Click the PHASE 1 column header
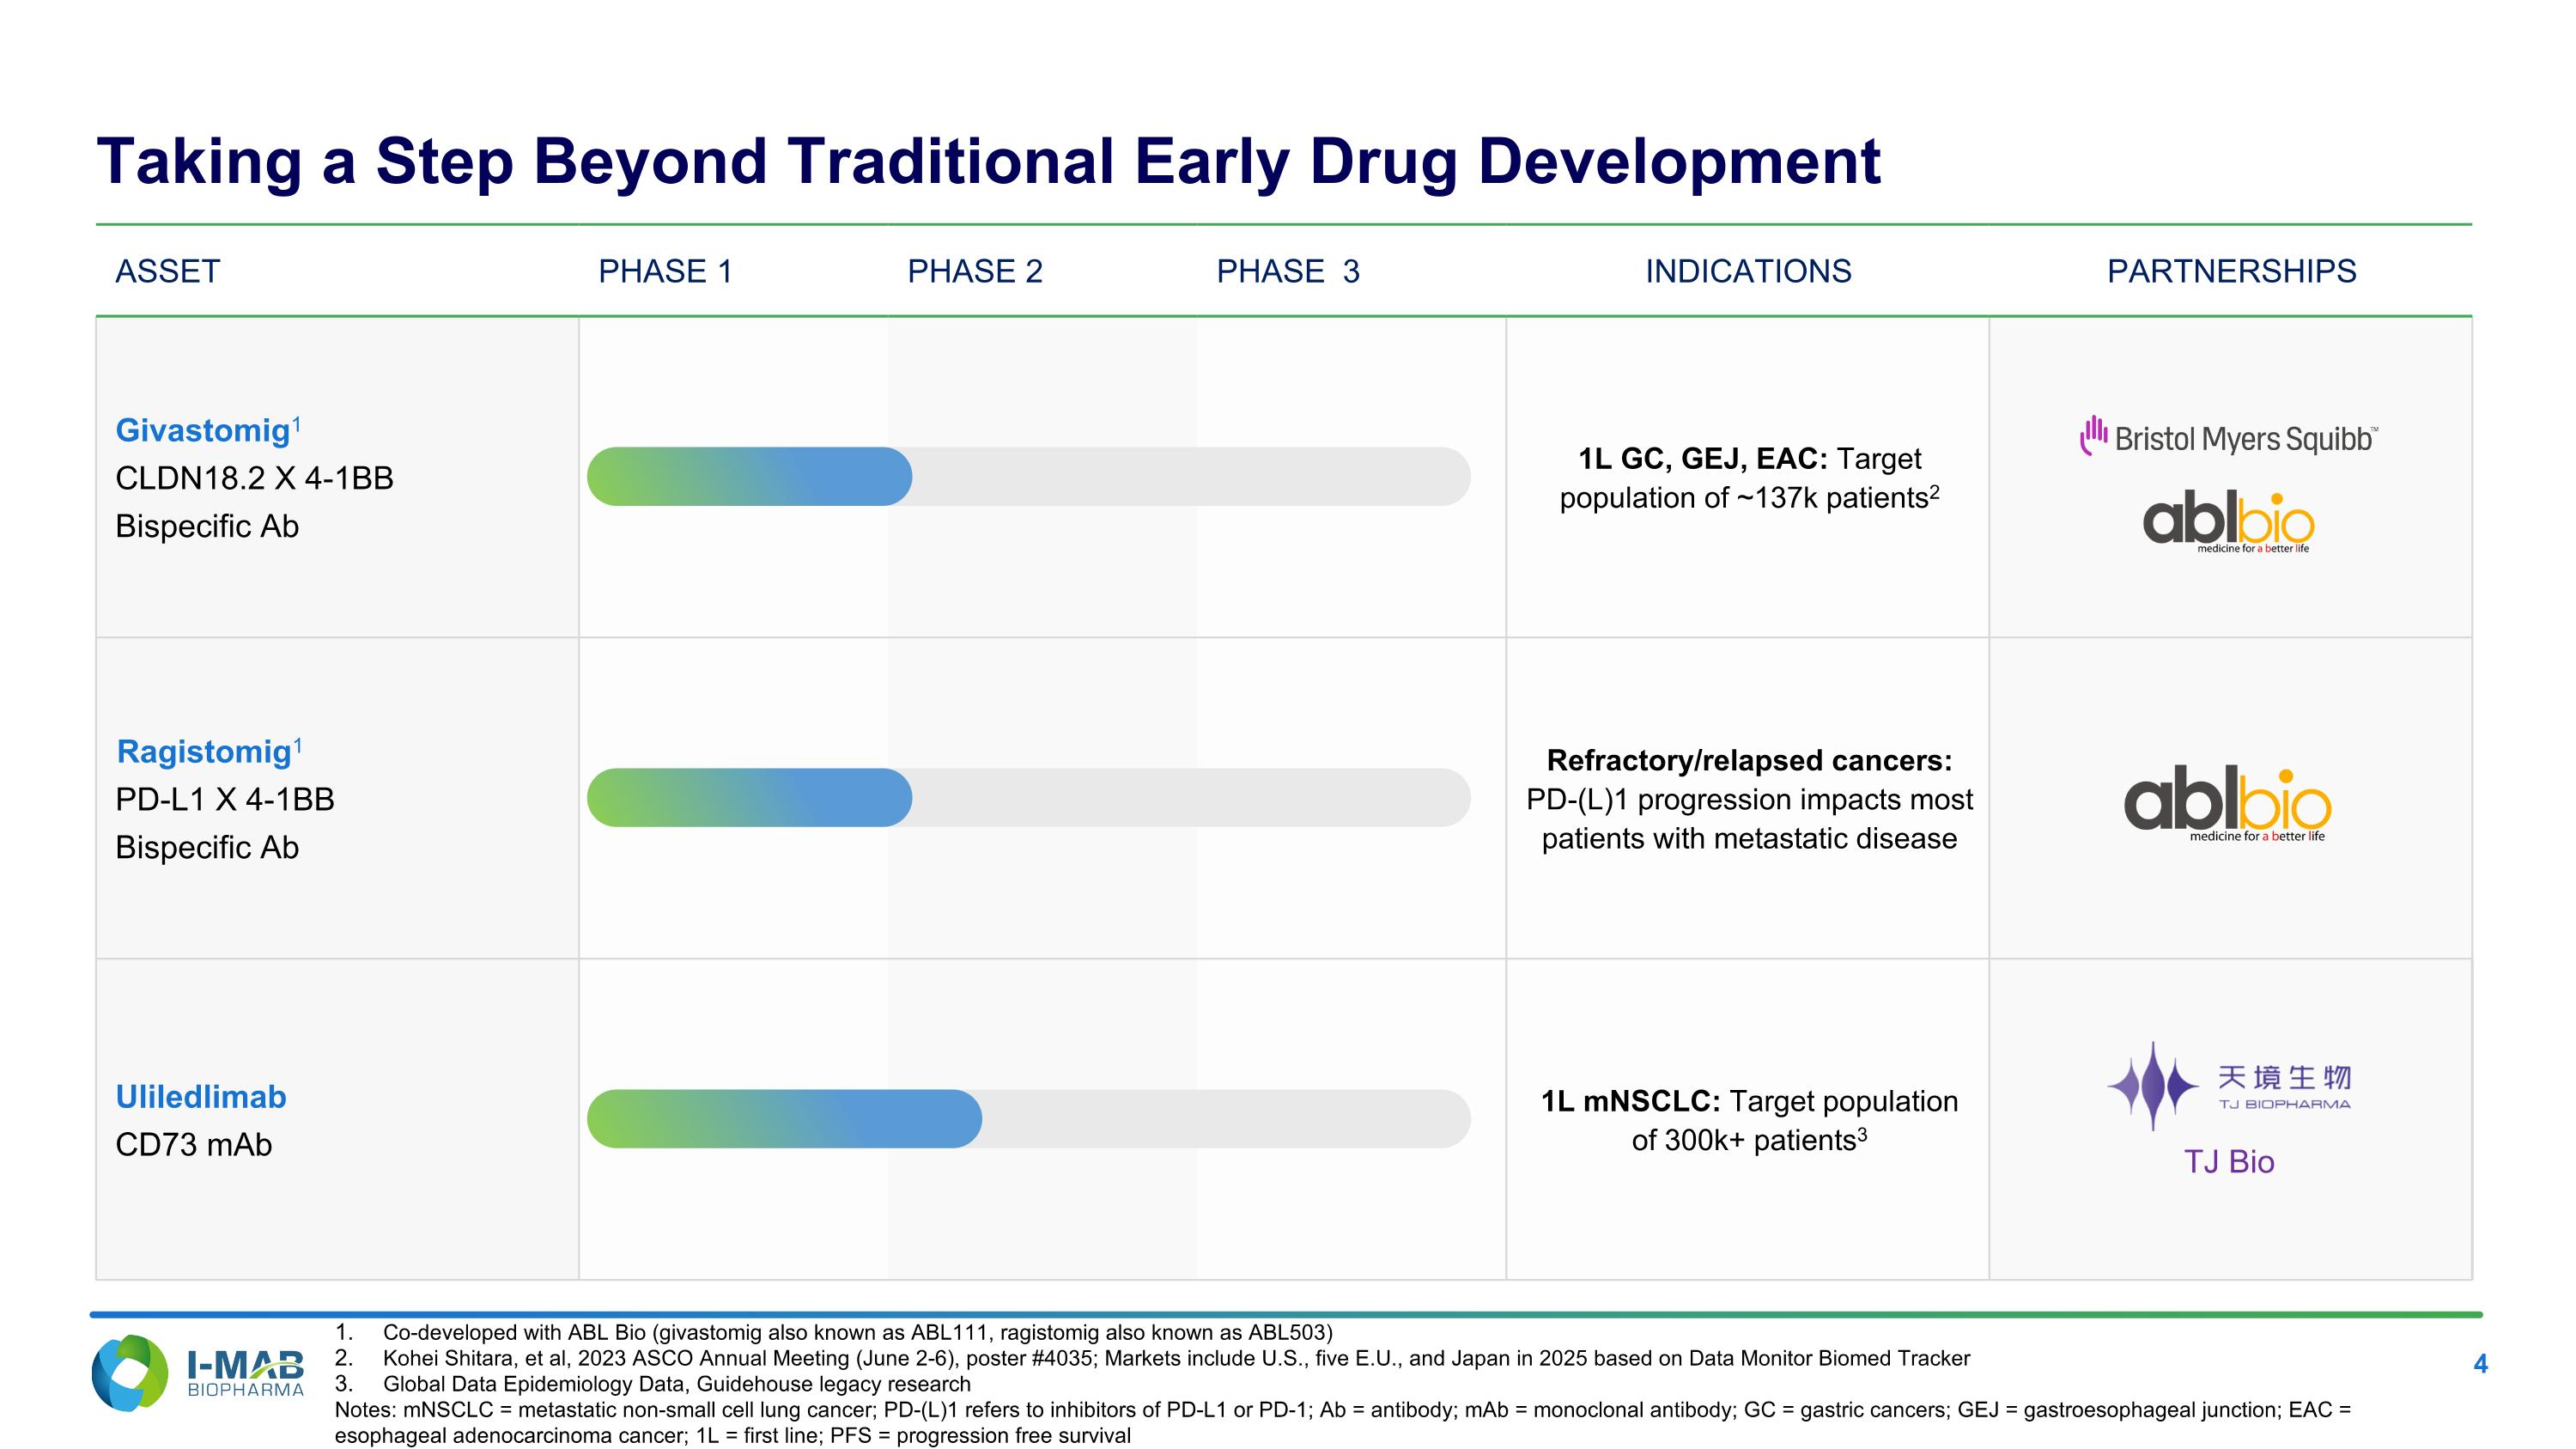 click(x=665, y=271)
